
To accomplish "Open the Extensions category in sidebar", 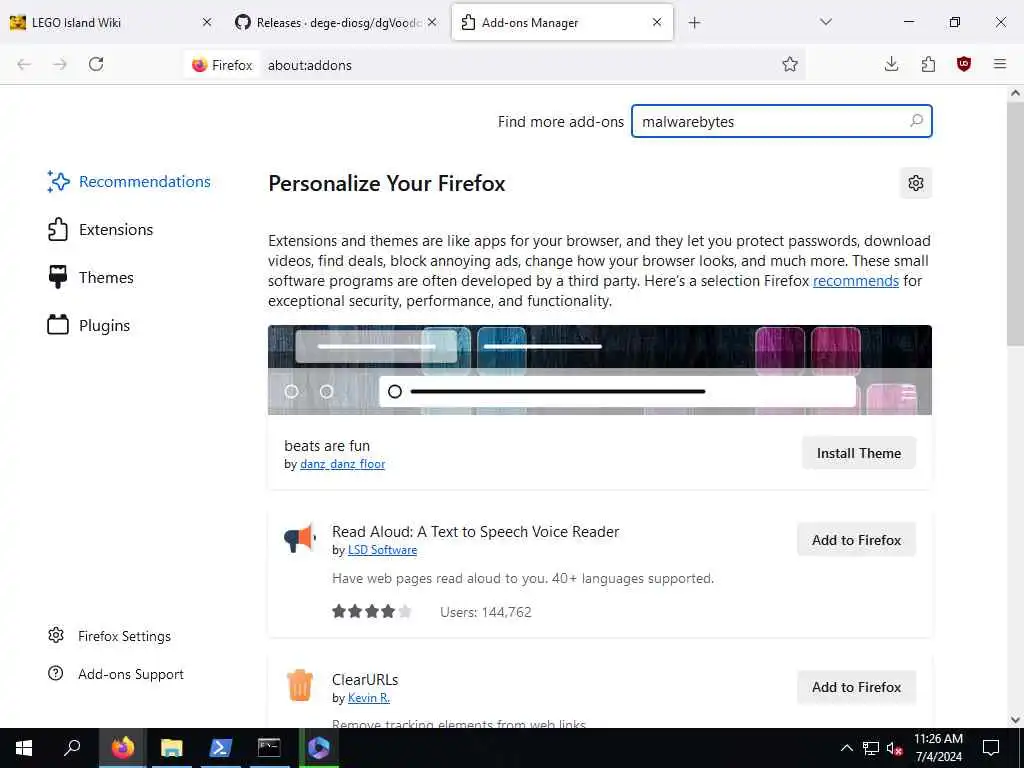I will click(101, 229).
